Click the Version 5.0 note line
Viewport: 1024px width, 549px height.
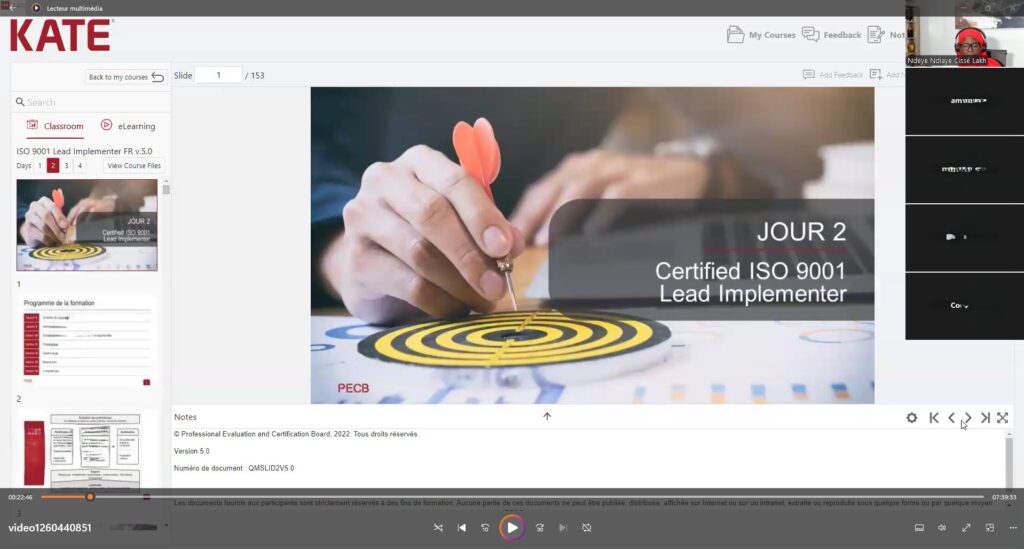click(191, 451)
